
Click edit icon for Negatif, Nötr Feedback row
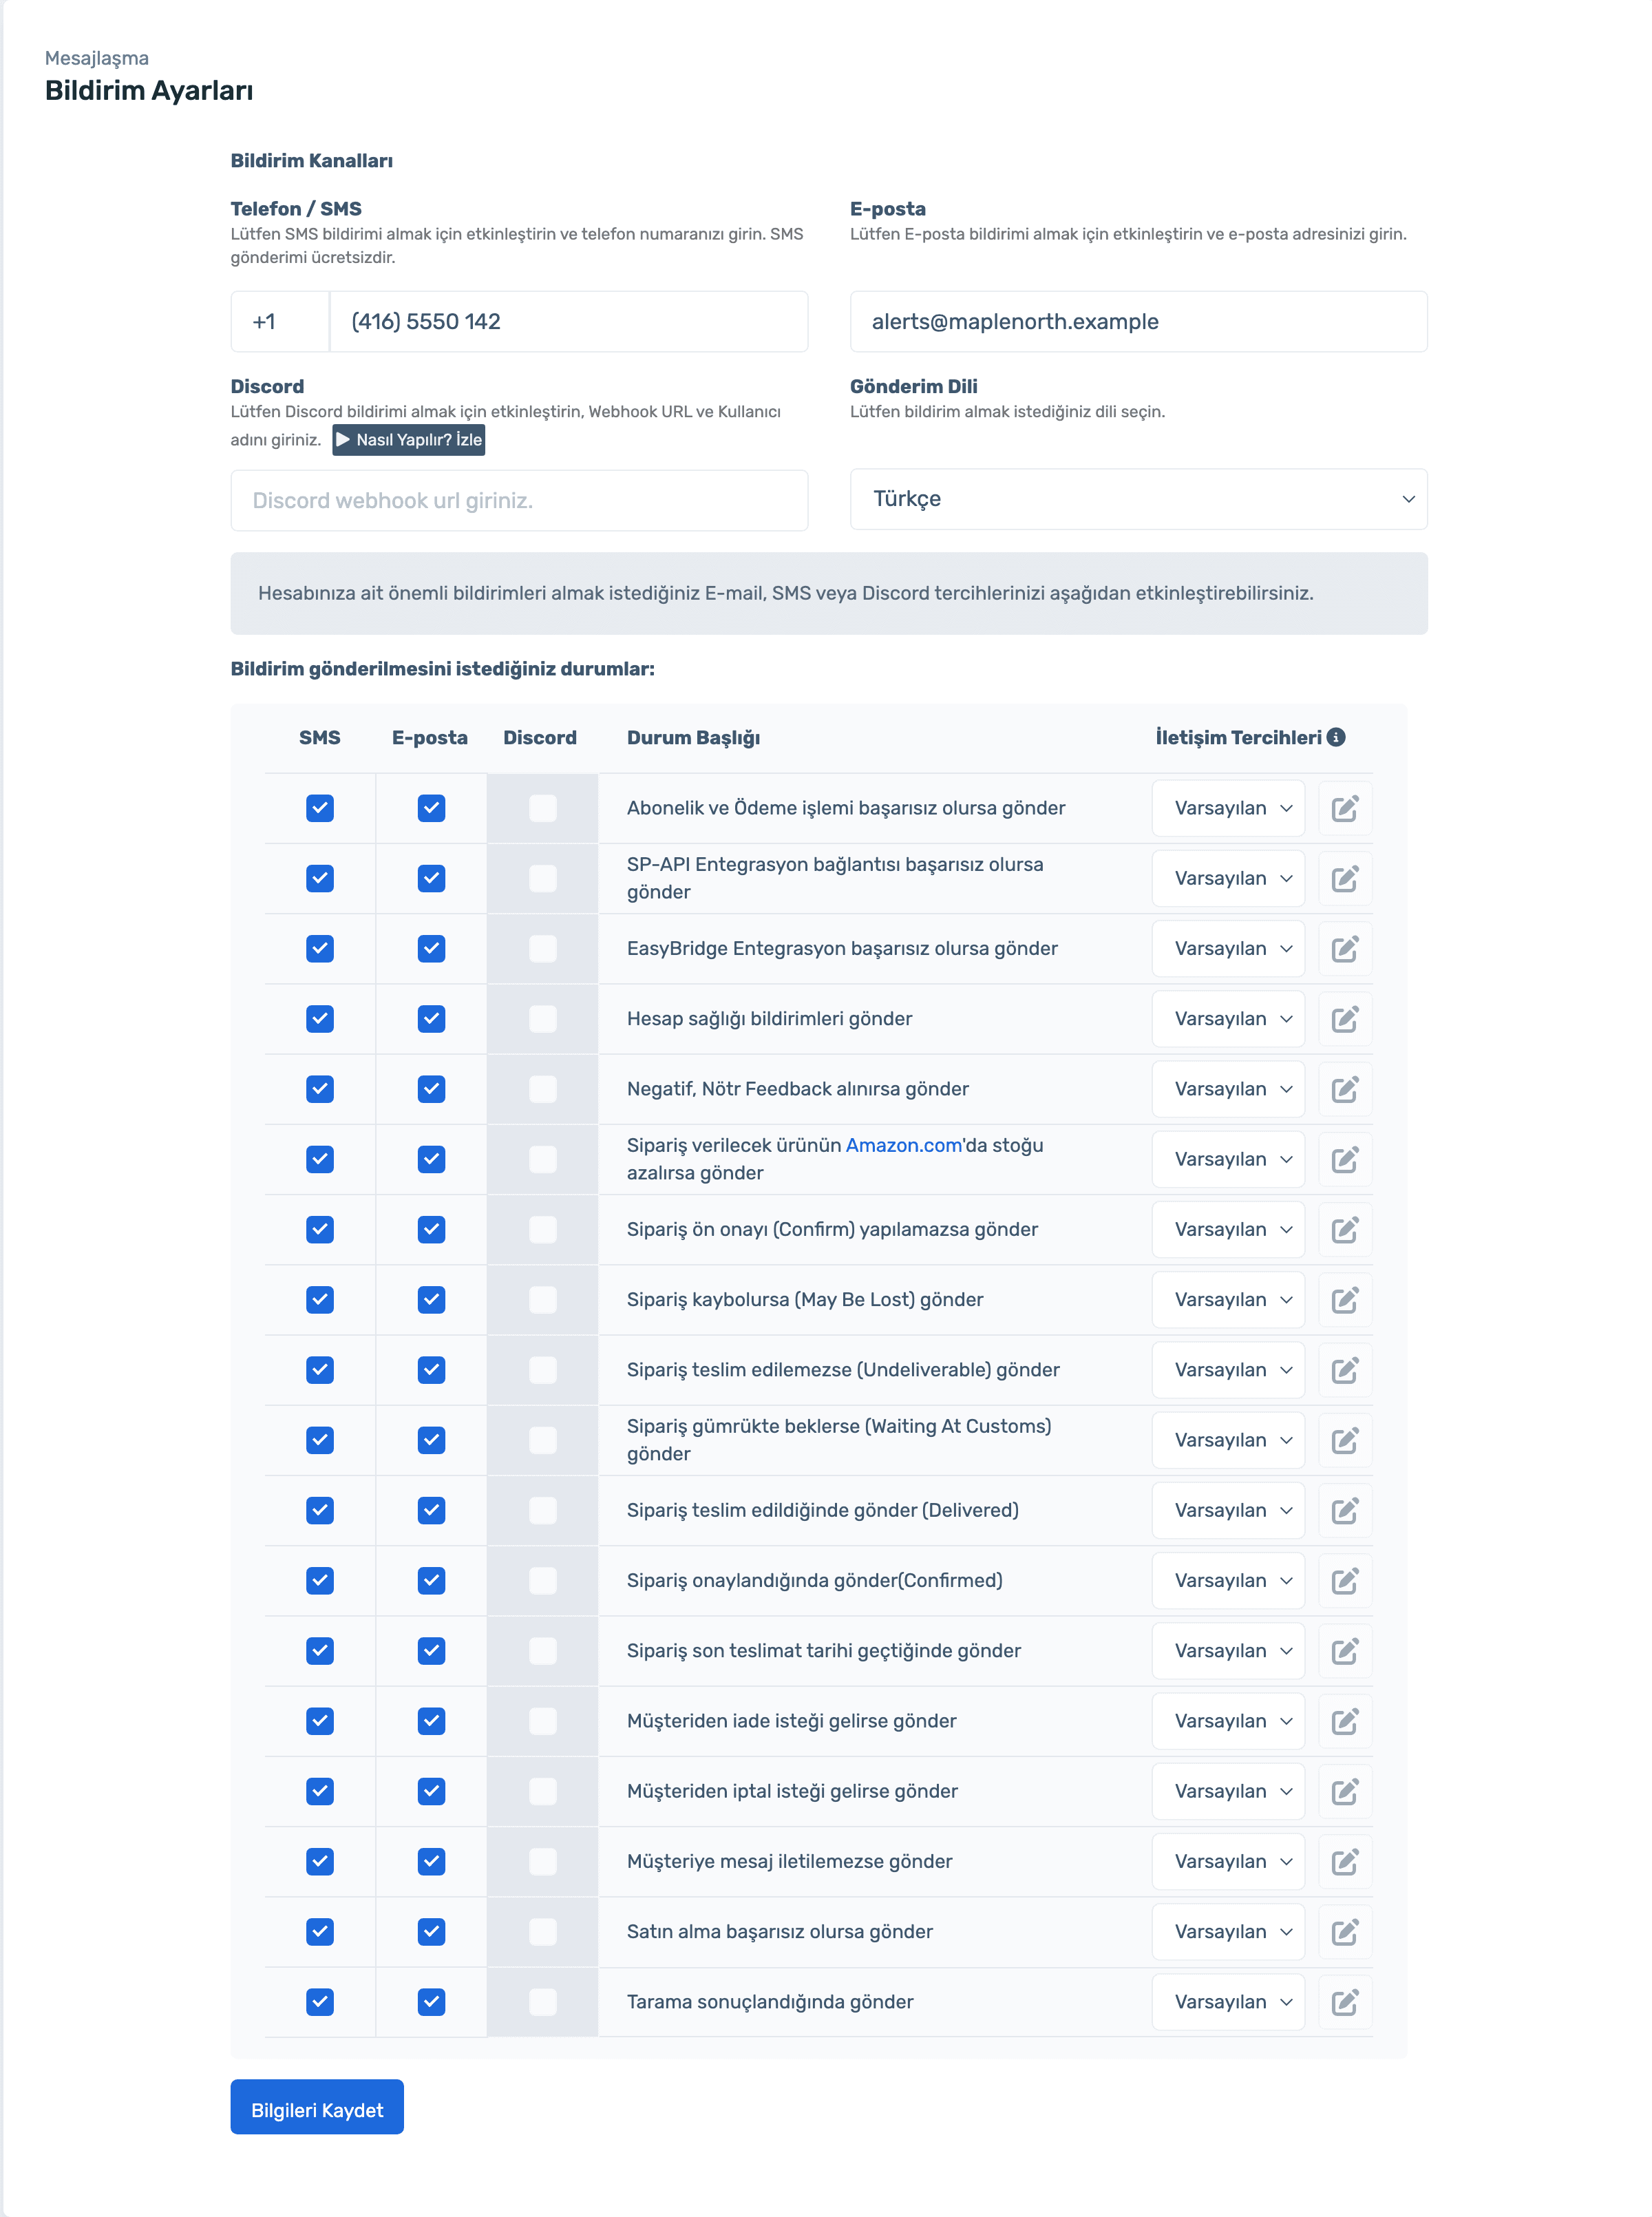1344,1089
